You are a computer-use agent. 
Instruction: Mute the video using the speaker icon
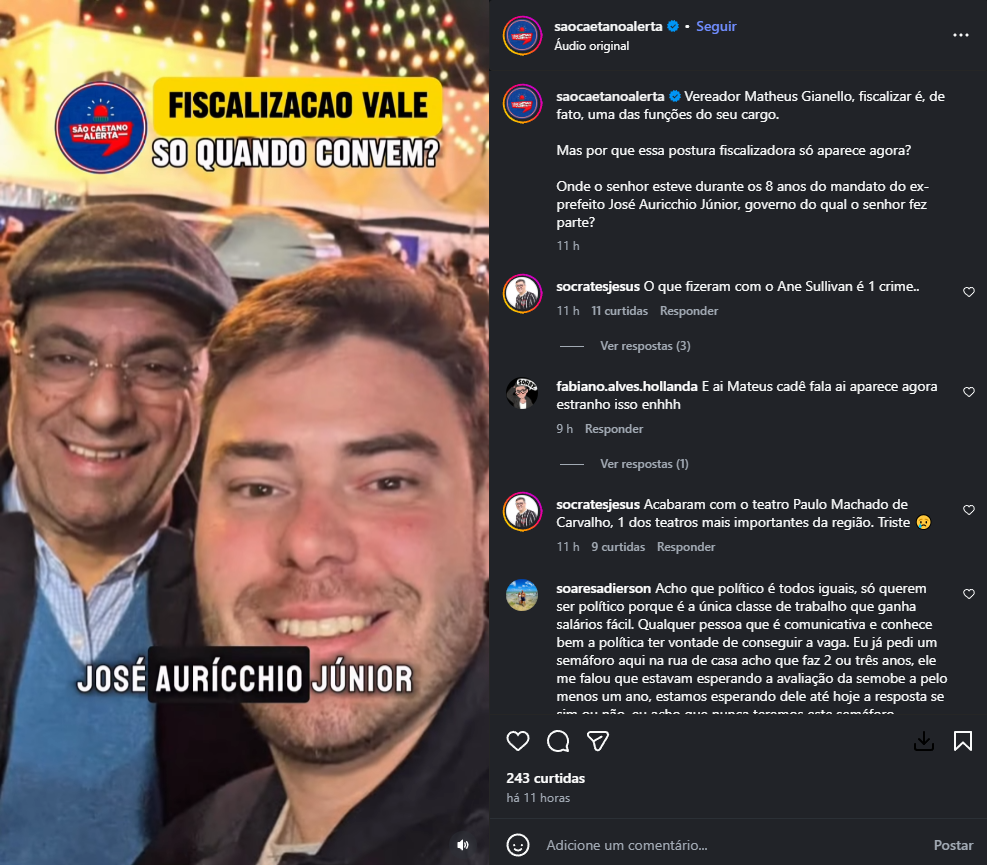pyautogui.click(x=463, y=845)
